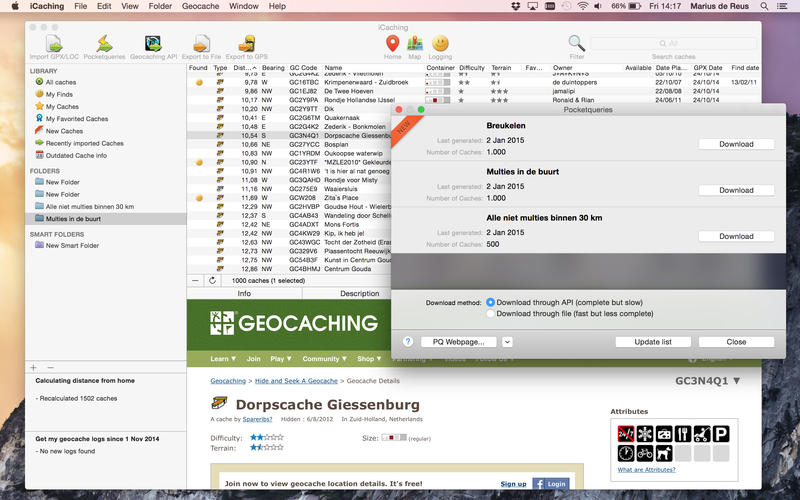This screenshot has width=800, height=500.
Task: Click the Home pin icon
Action: pos(392,44)
